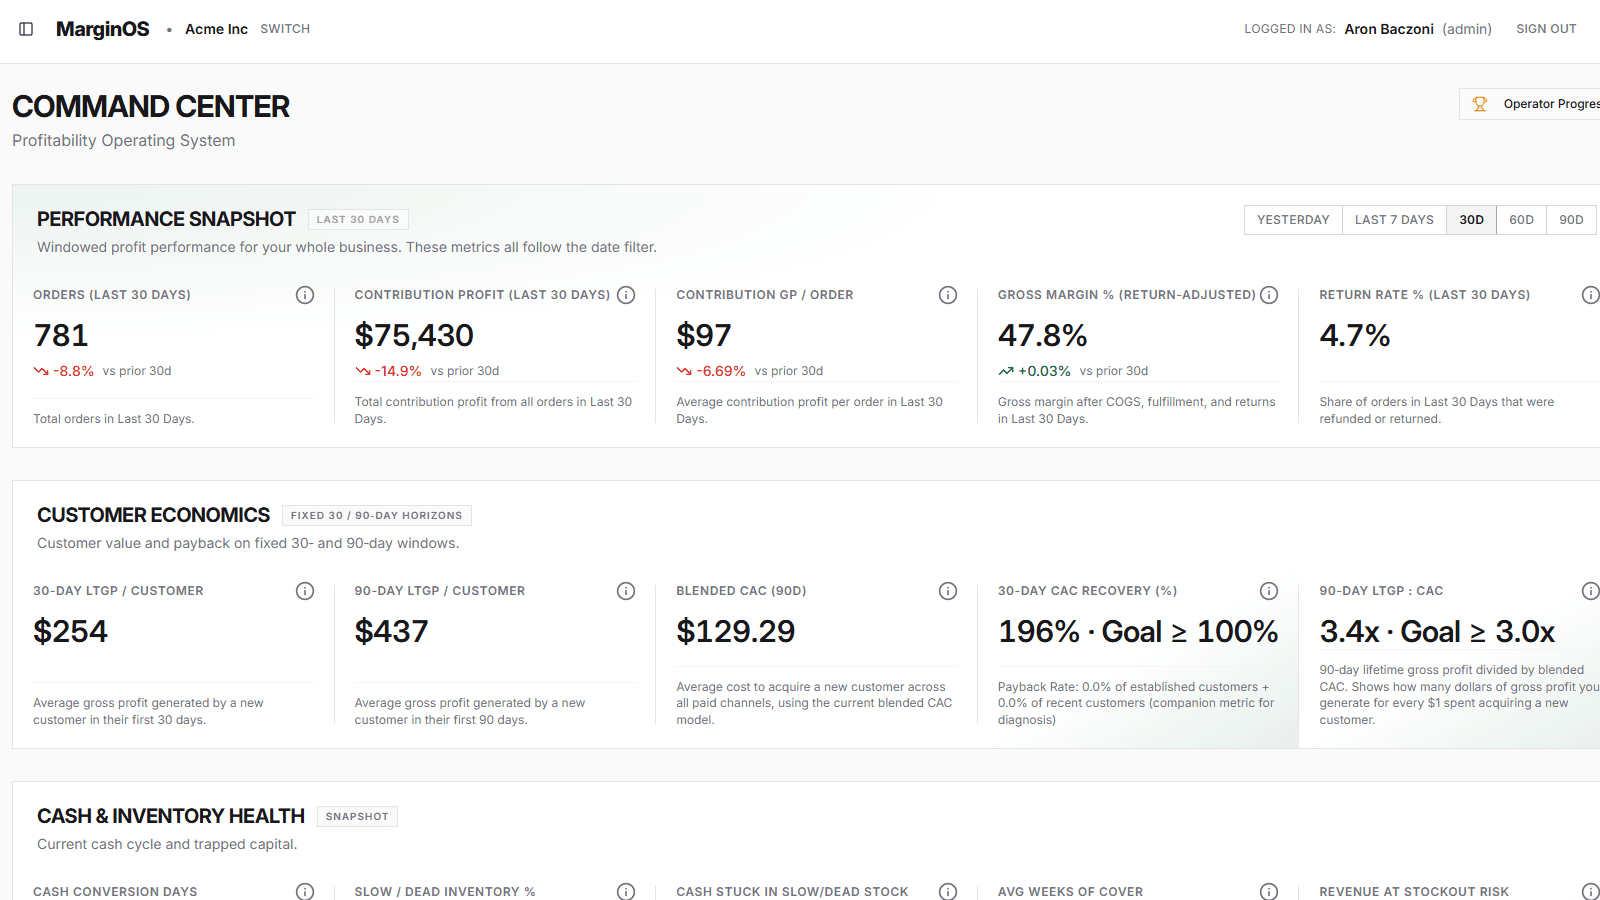View info for Gross Margin % metric

pos(1269,295)
